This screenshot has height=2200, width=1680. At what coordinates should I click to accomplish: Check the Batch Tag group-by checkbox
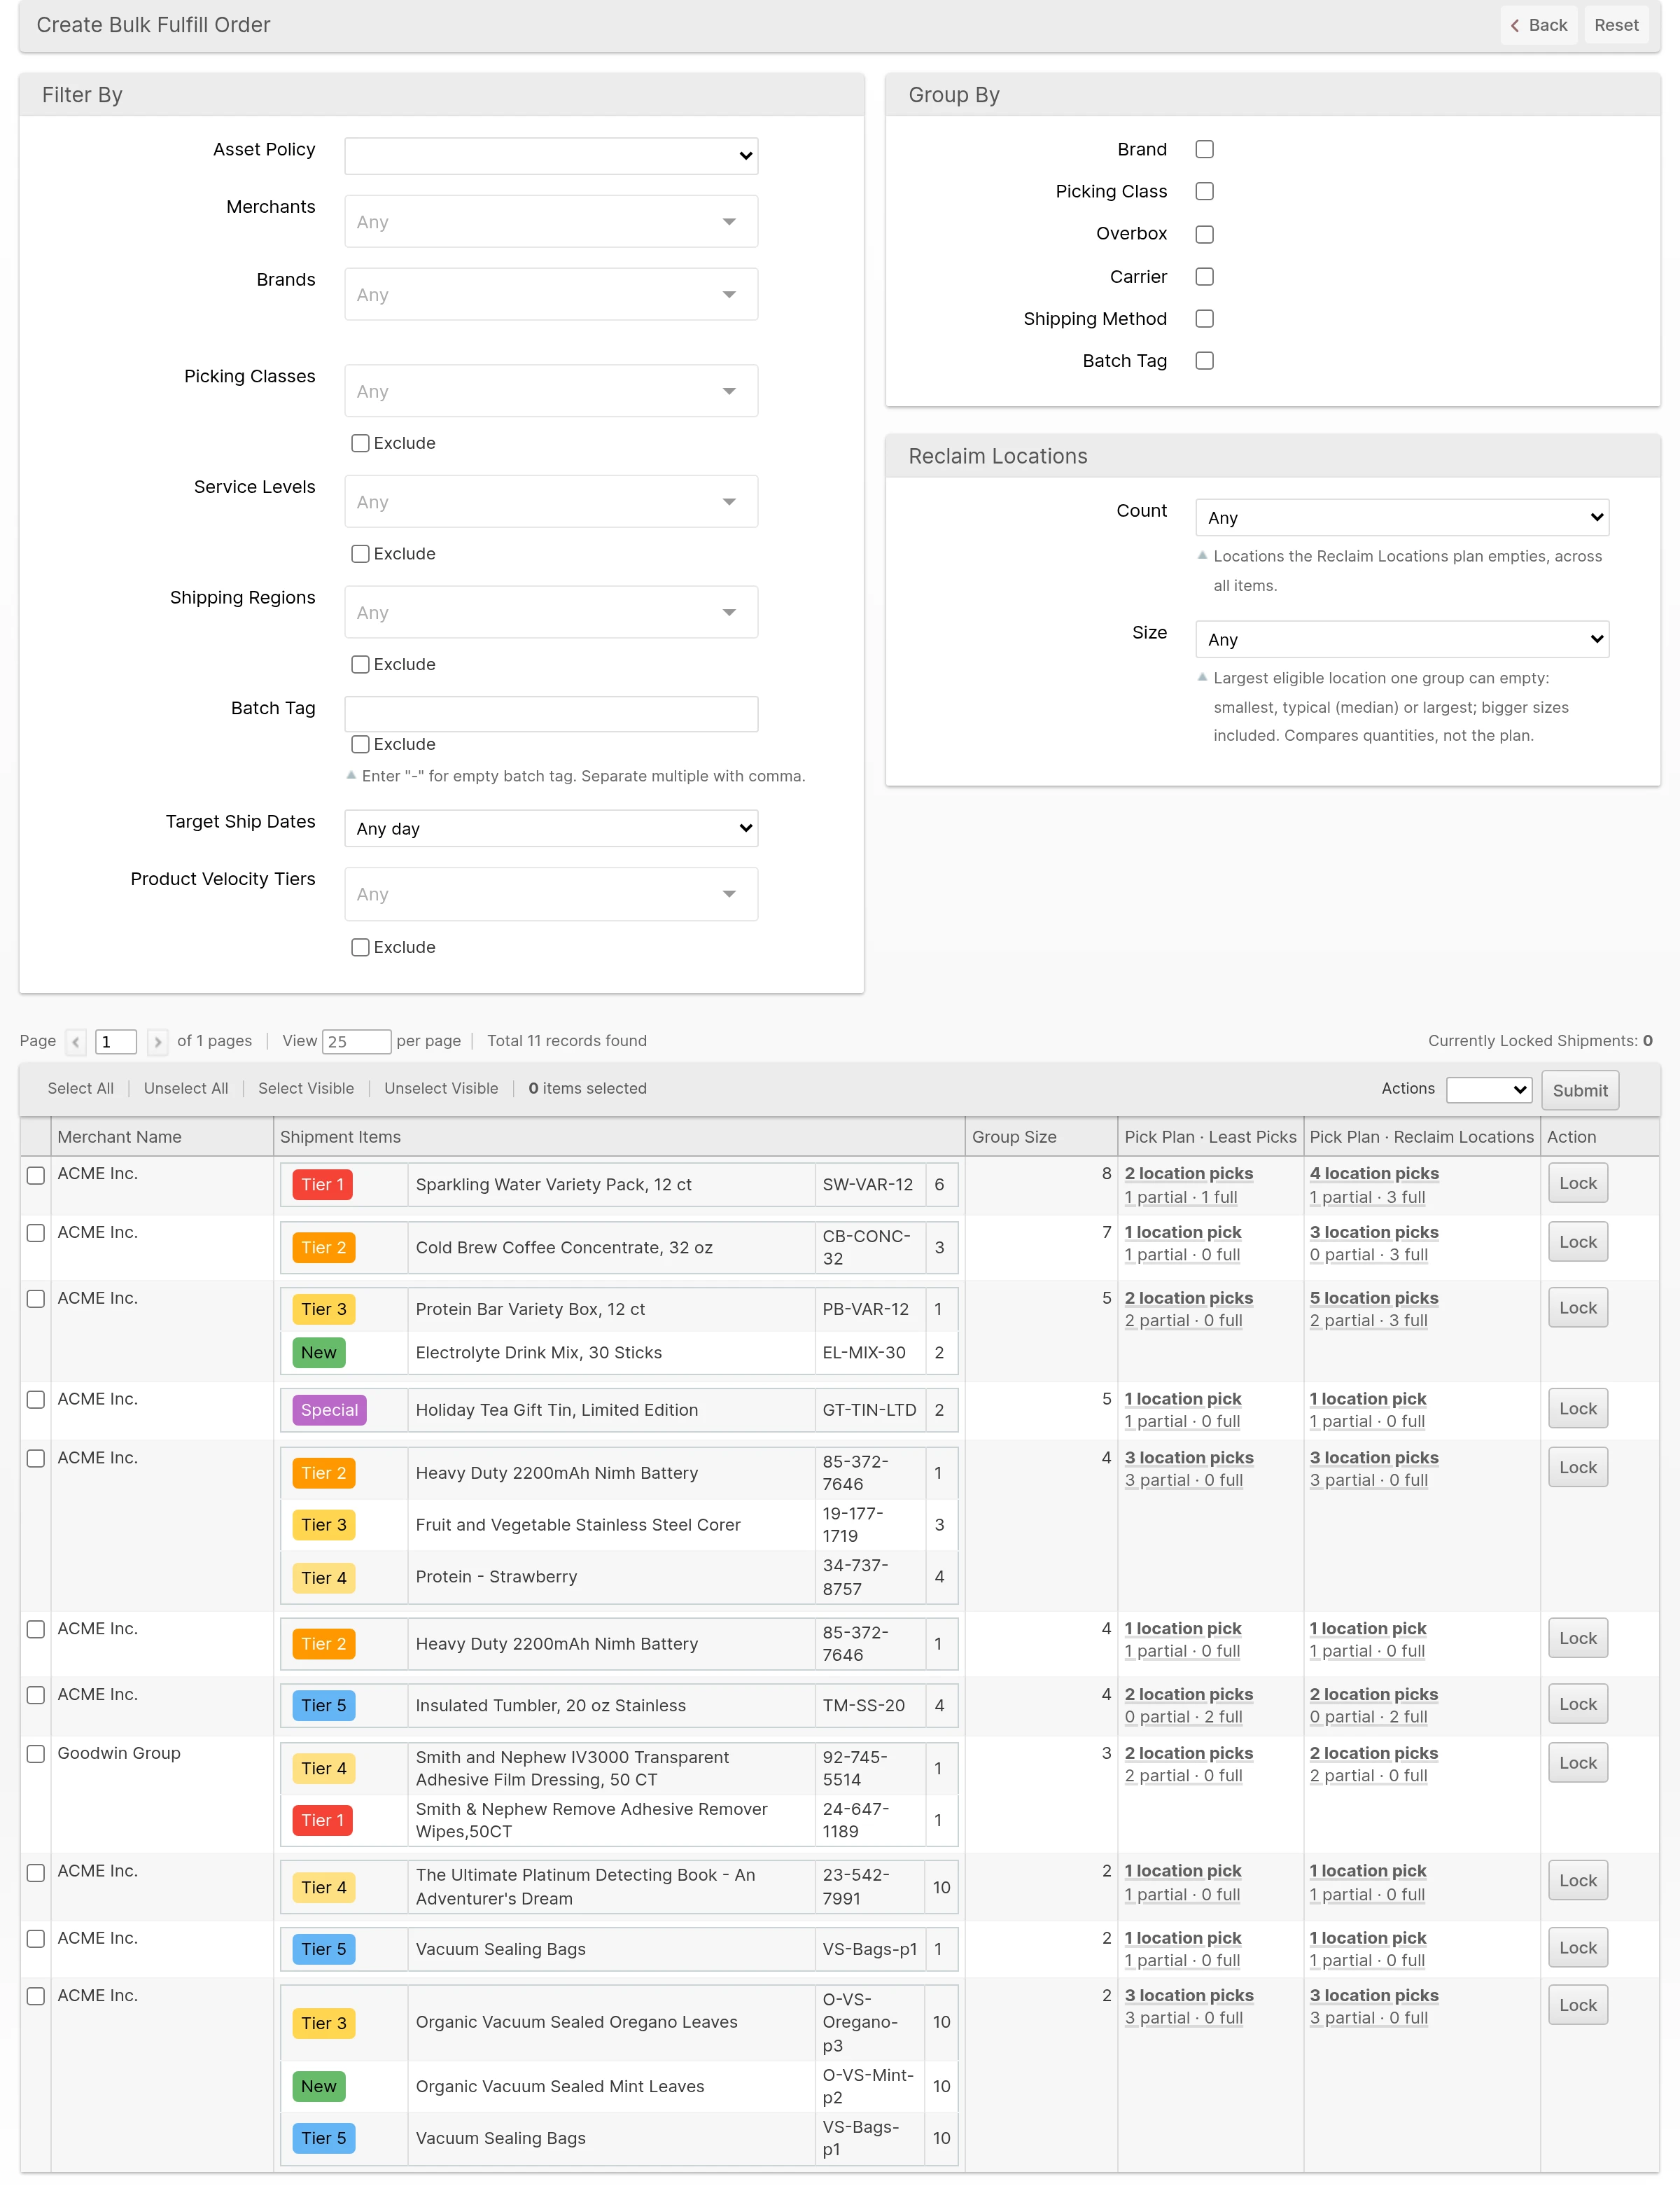(1205, 361)
